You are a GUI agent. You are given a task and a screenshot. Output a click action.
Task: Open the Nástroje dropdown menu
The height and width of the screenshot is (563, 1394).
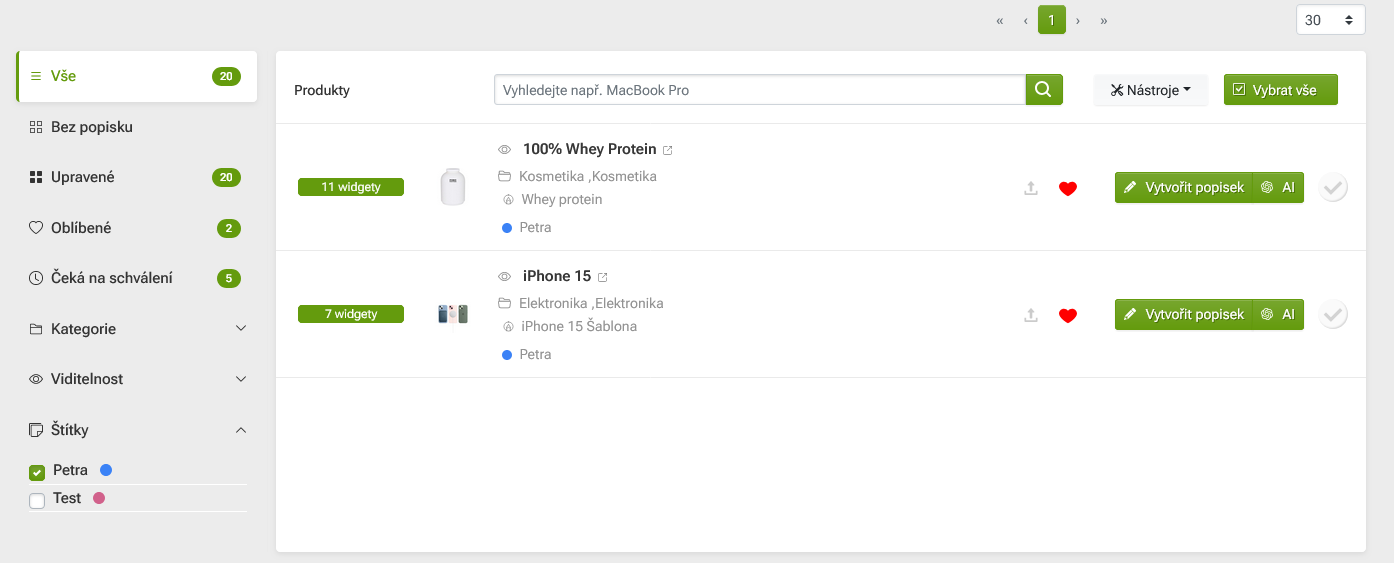pos(1150,90)
